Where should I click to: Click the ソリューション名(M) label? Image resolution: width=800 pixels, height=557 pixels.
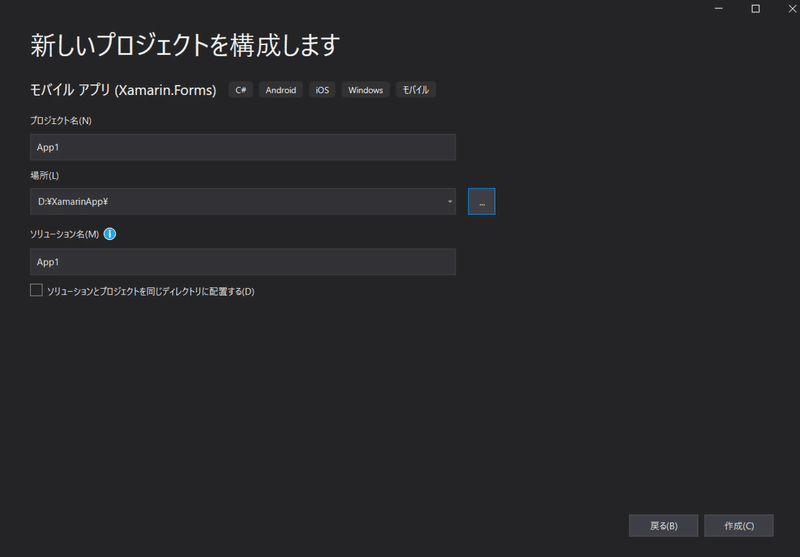[64, 234]
